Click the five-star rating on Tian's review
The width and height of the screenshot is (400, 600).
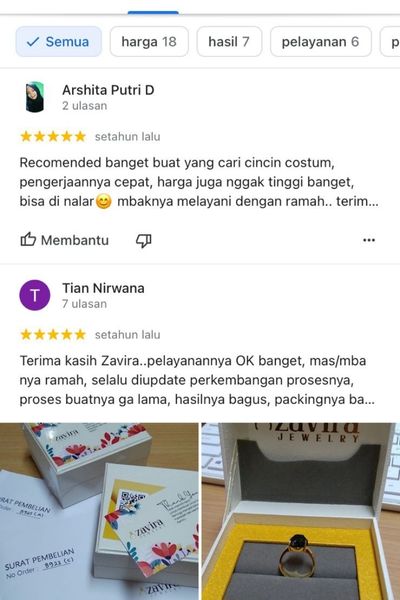53,335
